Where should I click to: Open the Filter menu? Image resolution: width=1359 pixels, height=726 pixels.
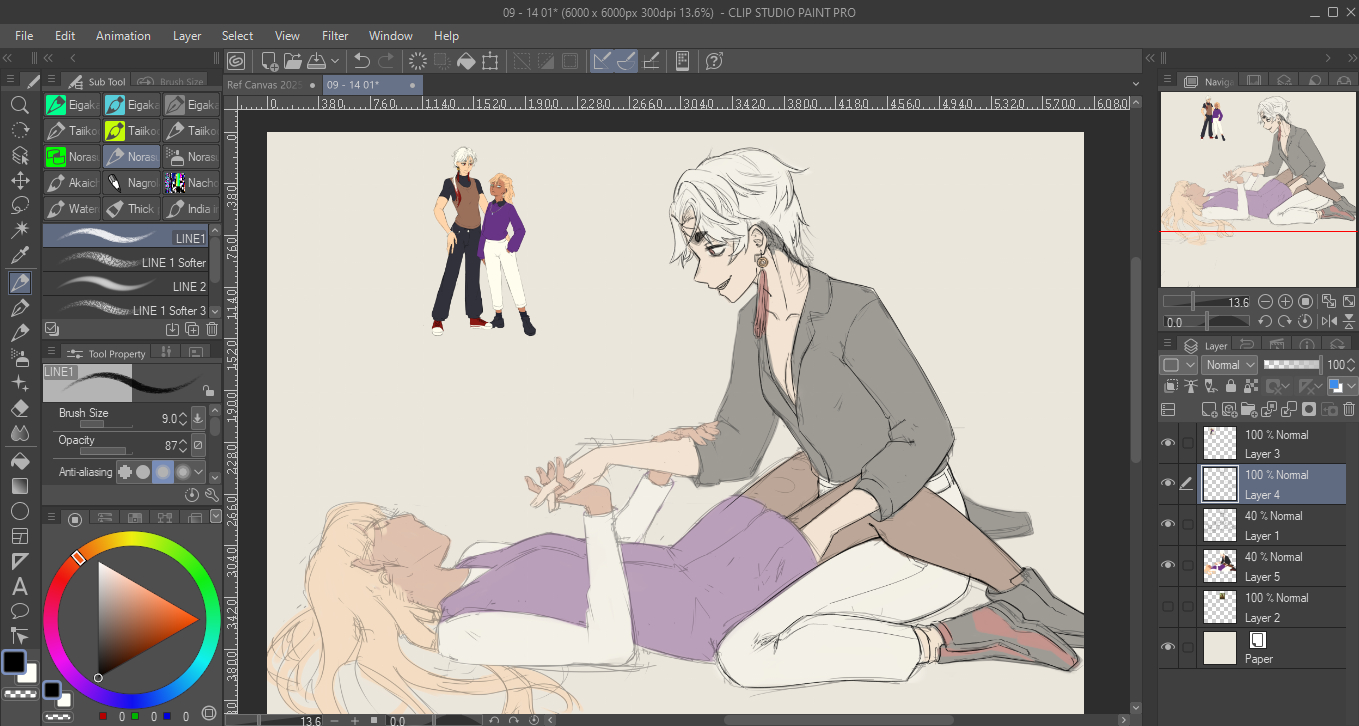click(x=335, y=36)
